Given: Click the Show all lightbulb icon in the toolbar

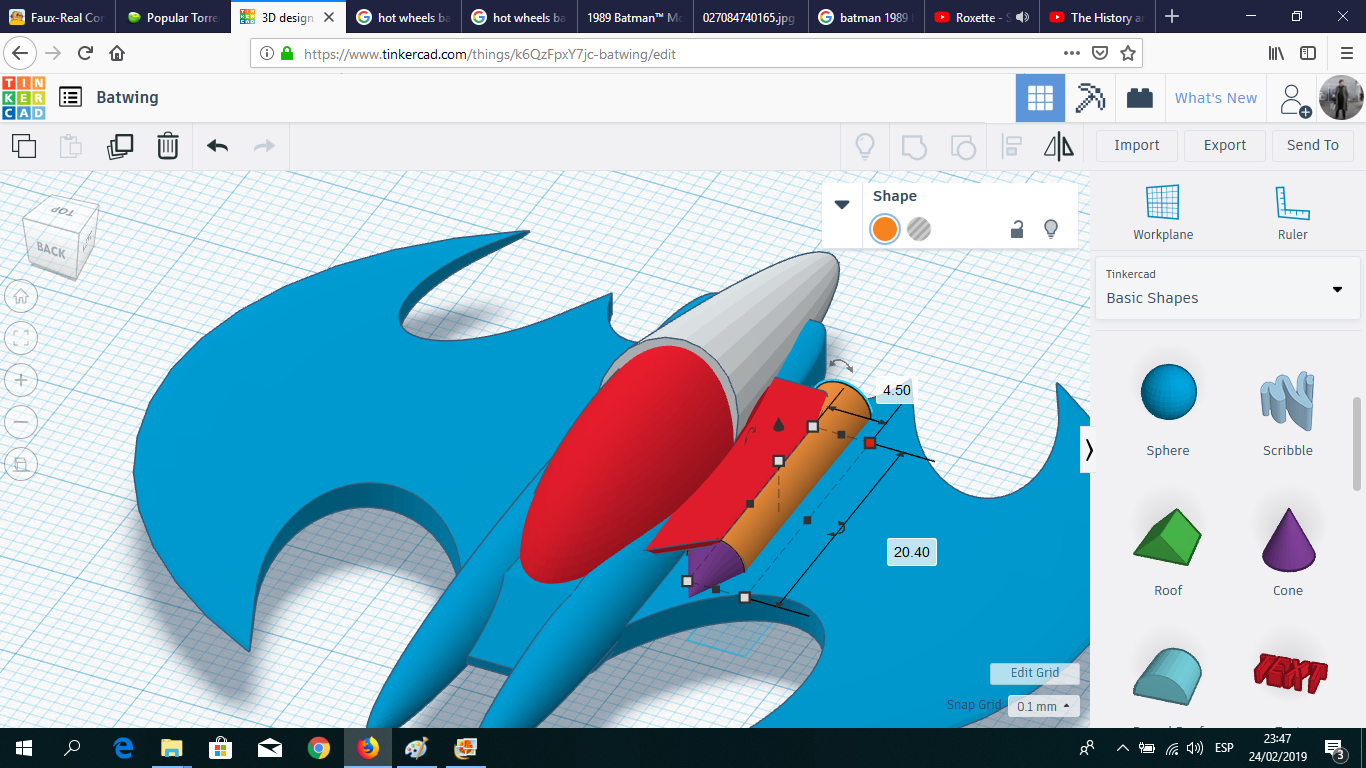Looking at the screenshot, I should pos(865,147).
